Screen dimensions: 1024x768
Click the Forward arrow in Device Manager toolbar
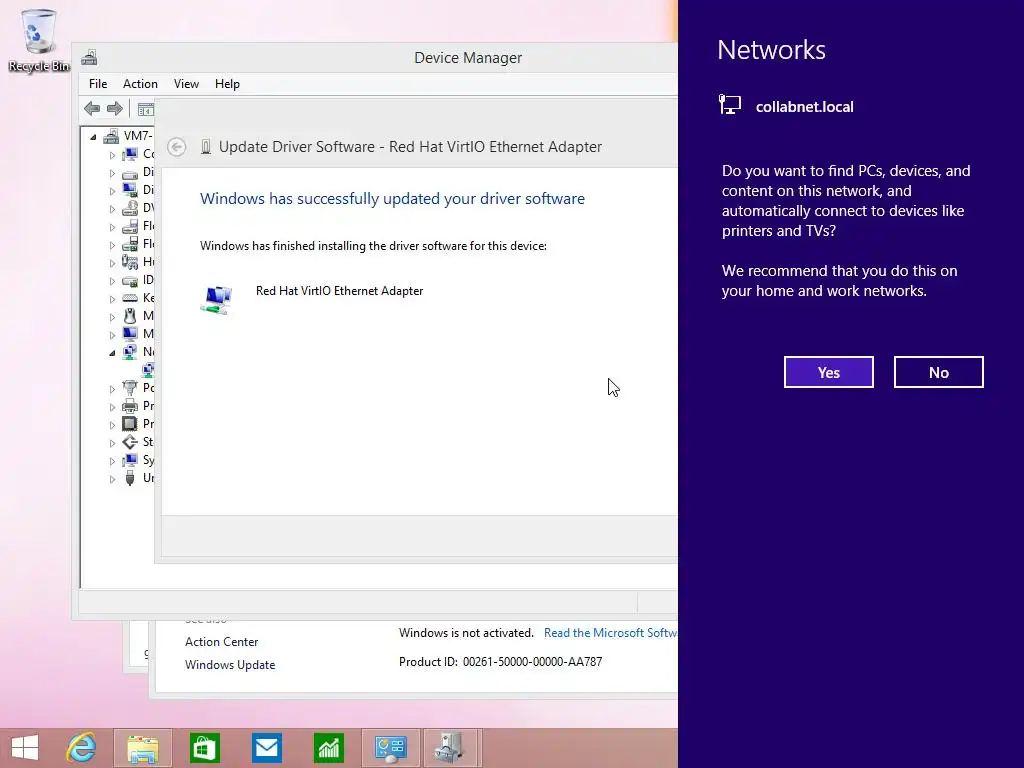tap(115, 108)
